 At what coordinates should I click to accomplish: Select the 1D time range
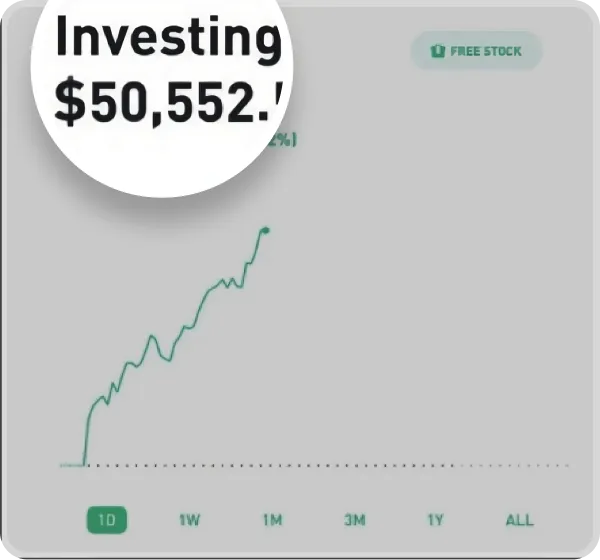coord(107,520)
